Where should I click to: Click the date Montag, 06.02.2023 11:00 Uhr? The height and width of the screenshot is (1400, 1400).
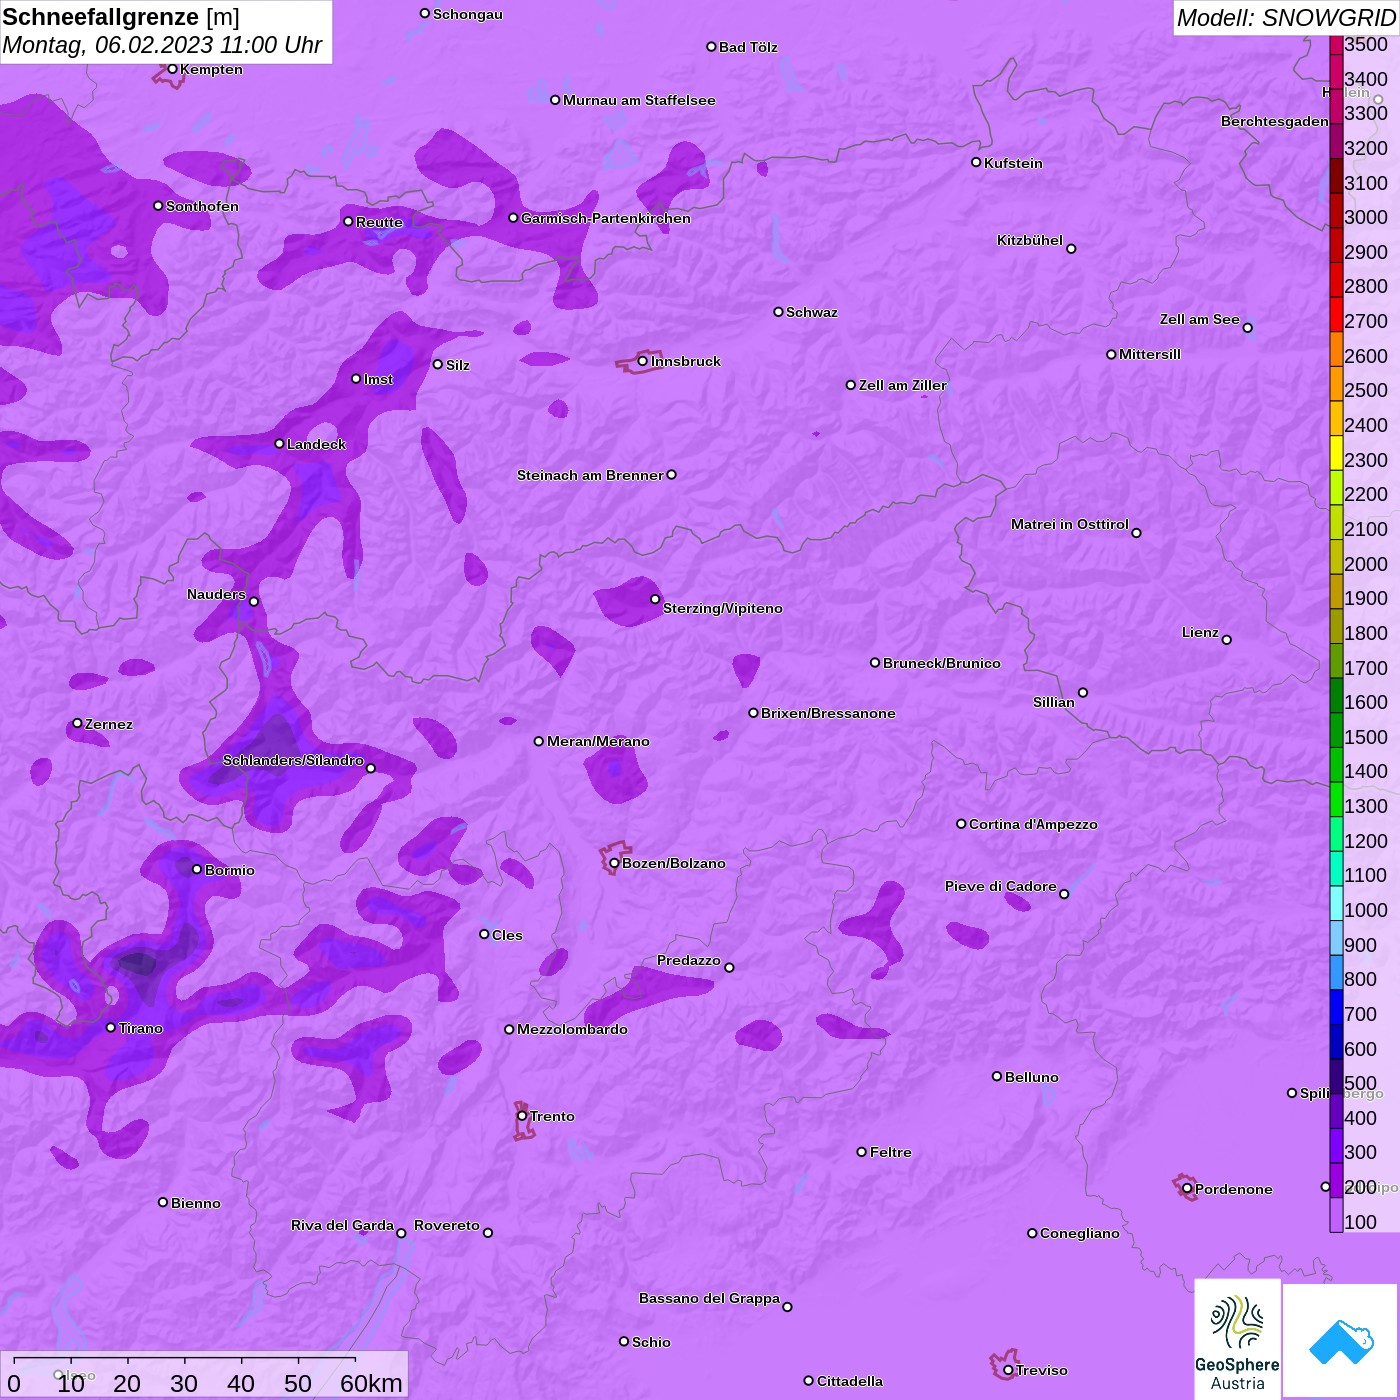(162, 45)
